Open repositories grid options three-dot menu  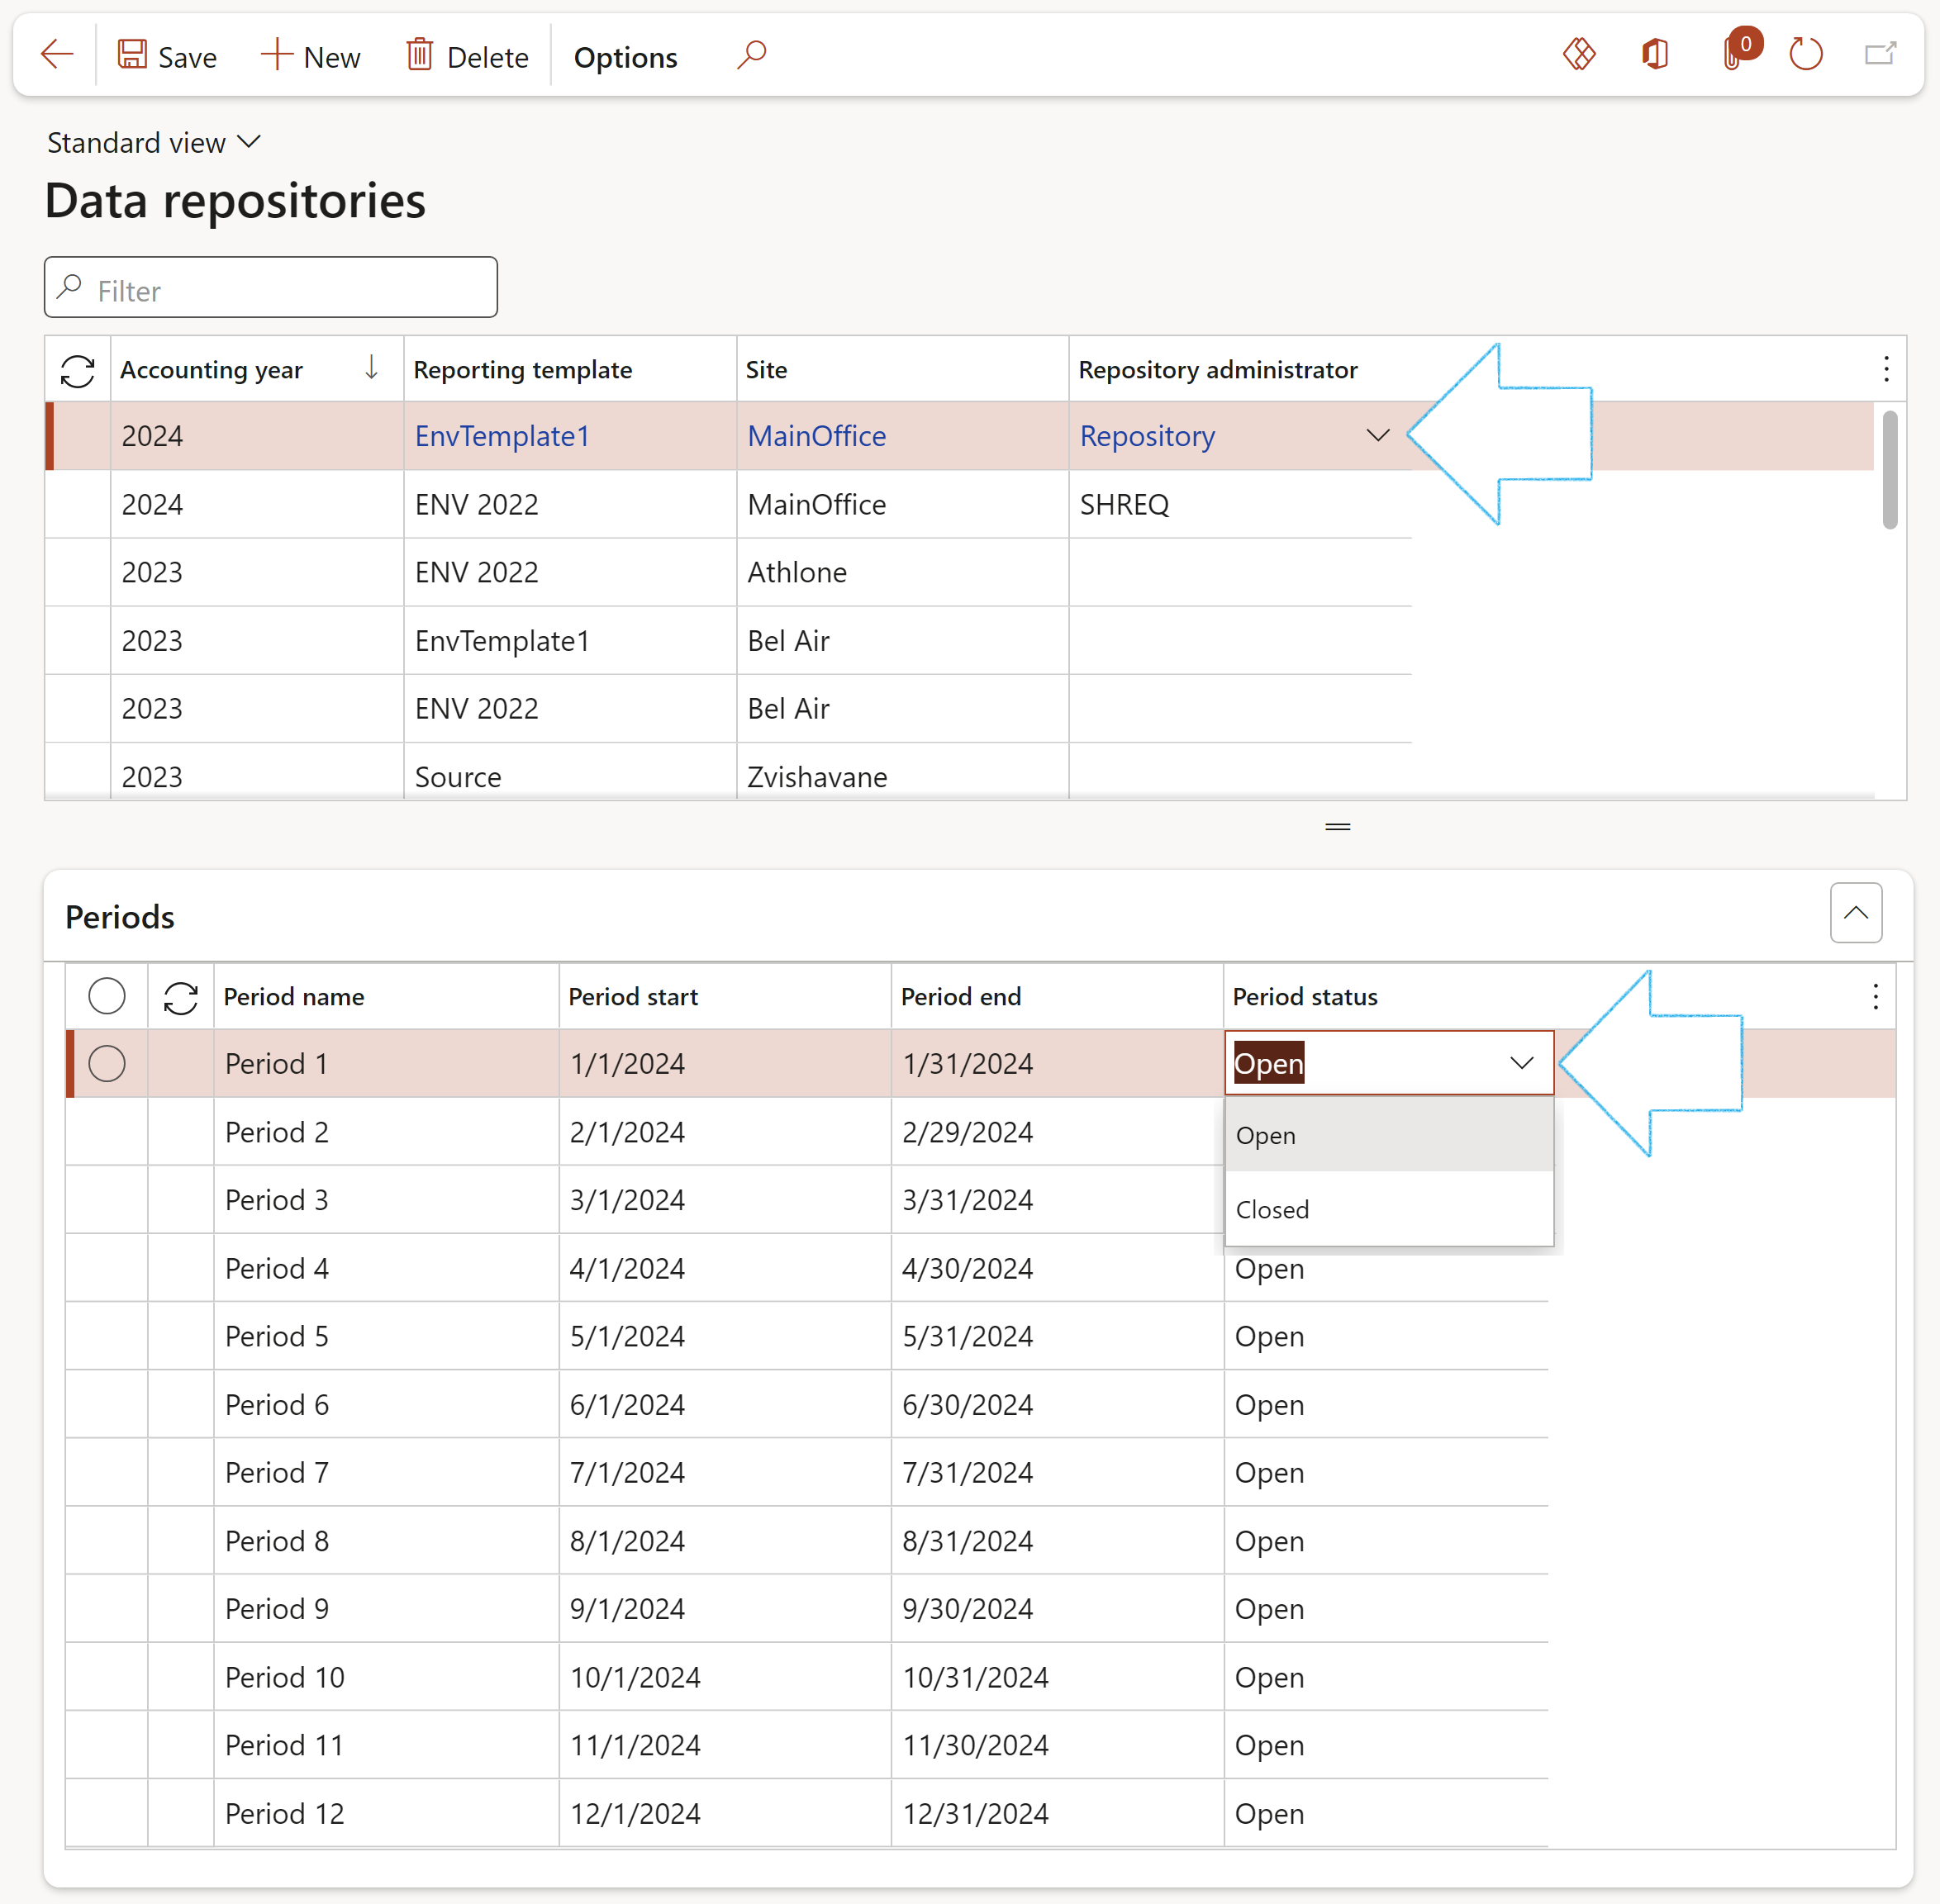click(1886, 369)
